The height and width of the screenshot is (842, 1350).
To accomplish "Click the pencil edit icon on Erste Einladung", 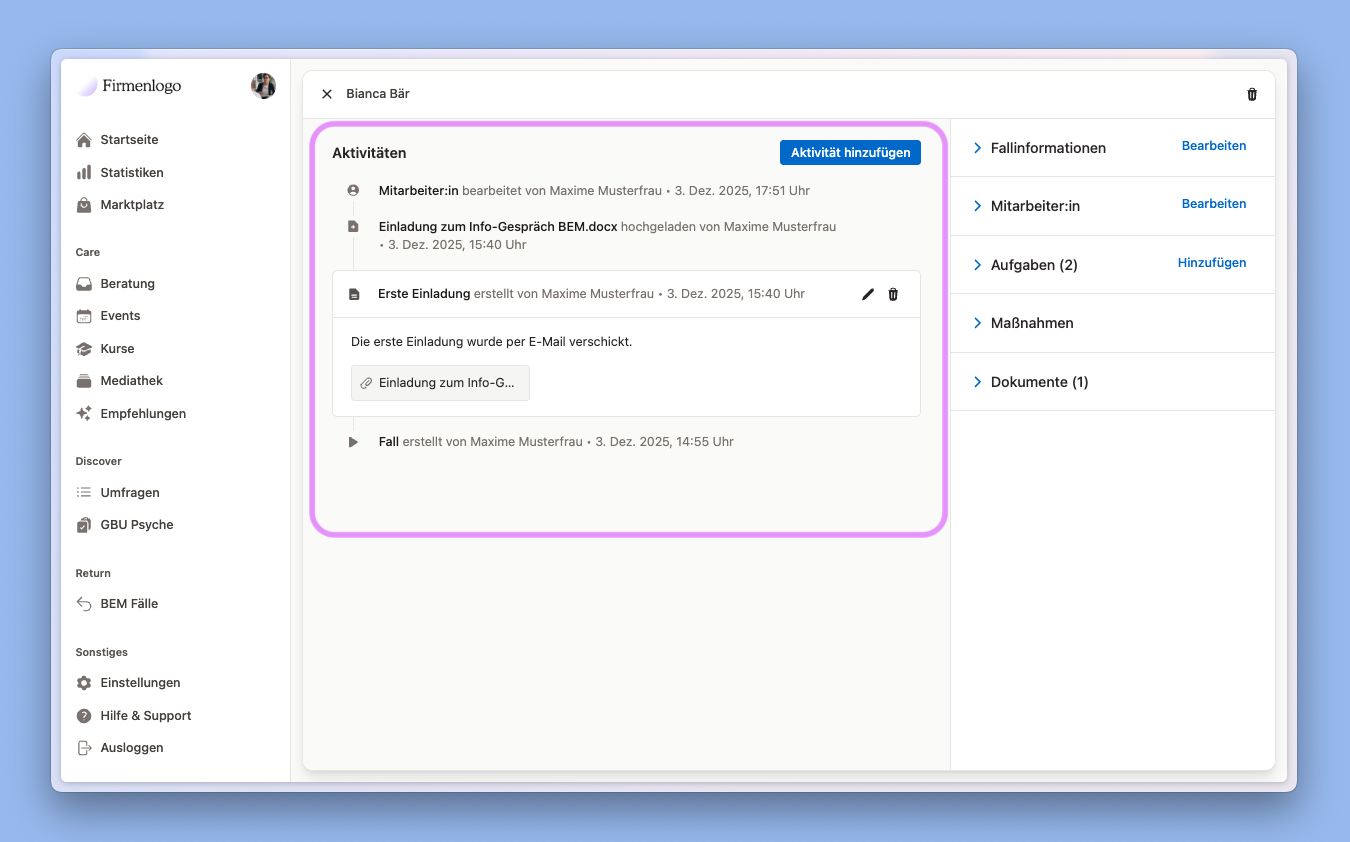I will (x=867, y=294).
